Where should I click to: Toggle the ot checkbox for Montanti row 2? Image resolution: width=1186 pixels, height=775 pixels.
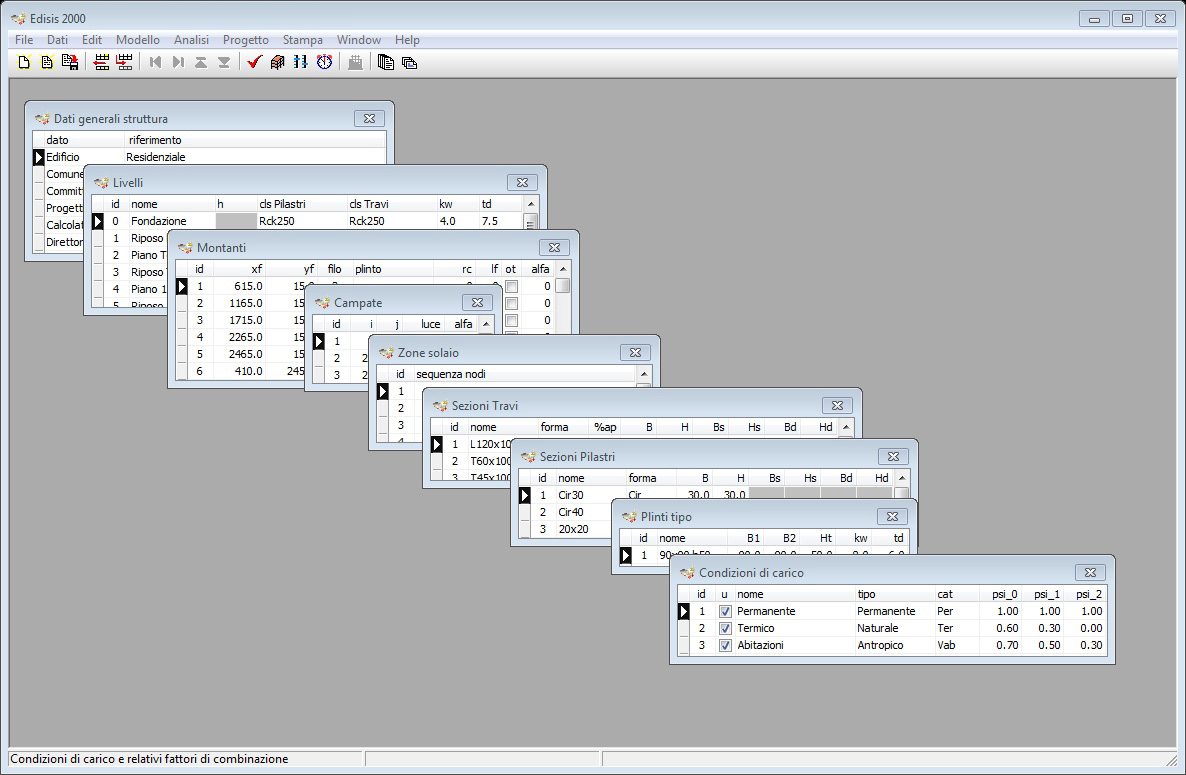point(512,303)
